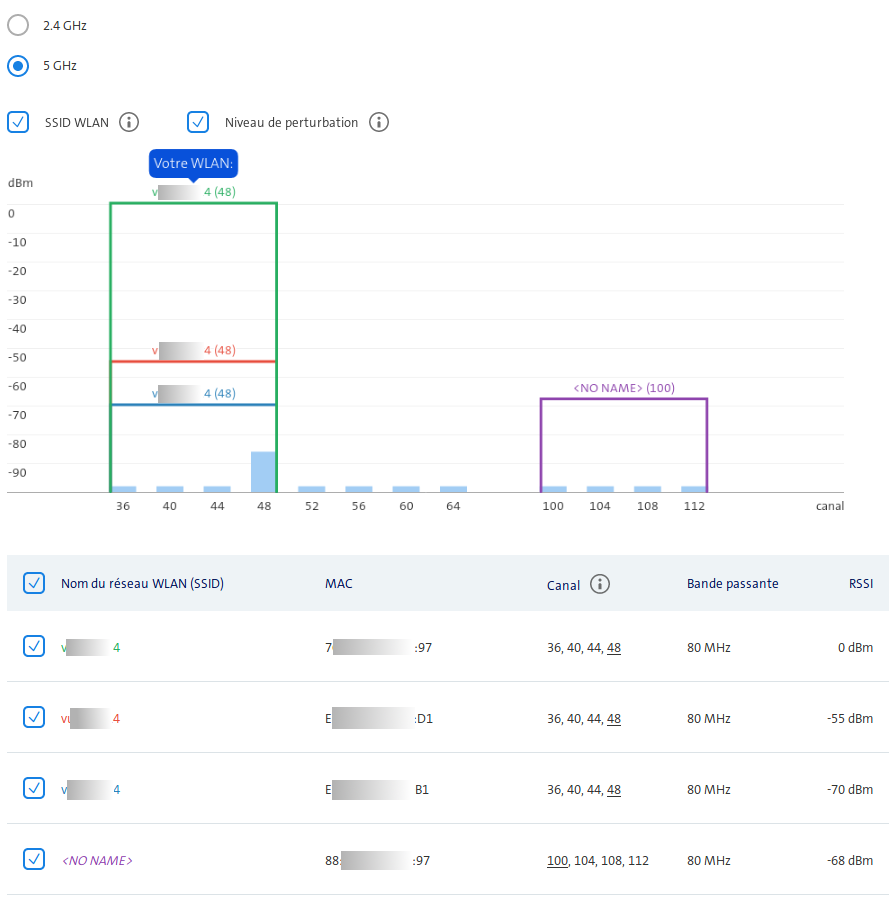Click info icon next to SSID WLAN
The width and height of the screenshot is (894, 902).
[x=128, y=122]
